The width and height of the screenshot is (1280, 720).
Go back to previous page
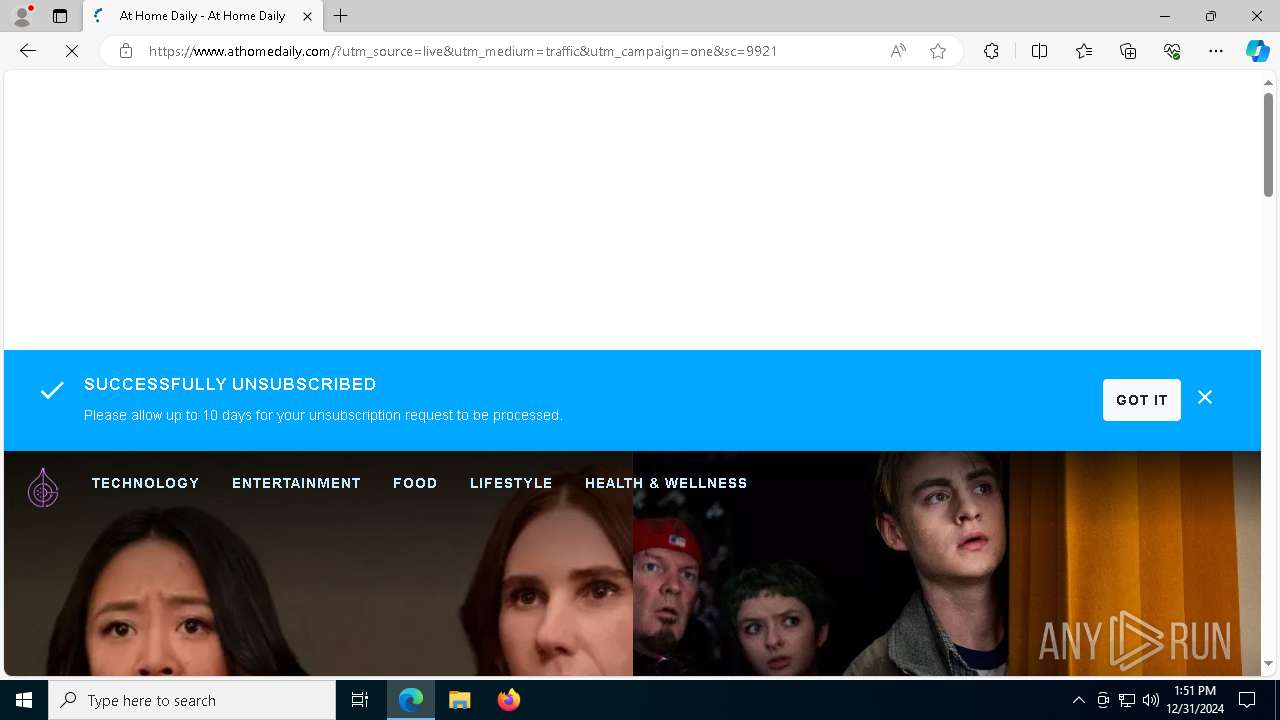[28, 51]
